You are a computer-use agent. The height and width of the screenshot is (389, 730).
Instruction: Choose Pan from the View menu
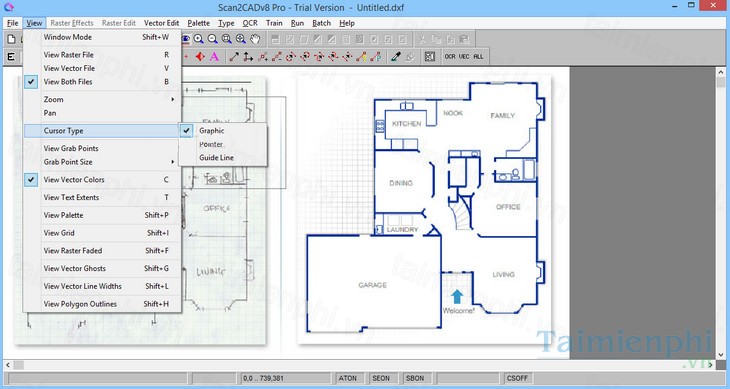point(102,113)
